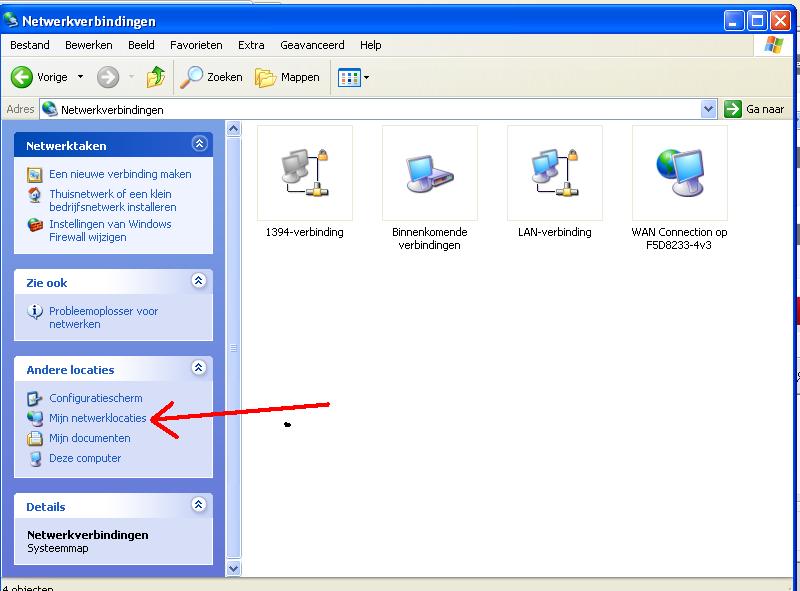Minimize the Netwerkverbindingen window

click(x=733, y=21)
